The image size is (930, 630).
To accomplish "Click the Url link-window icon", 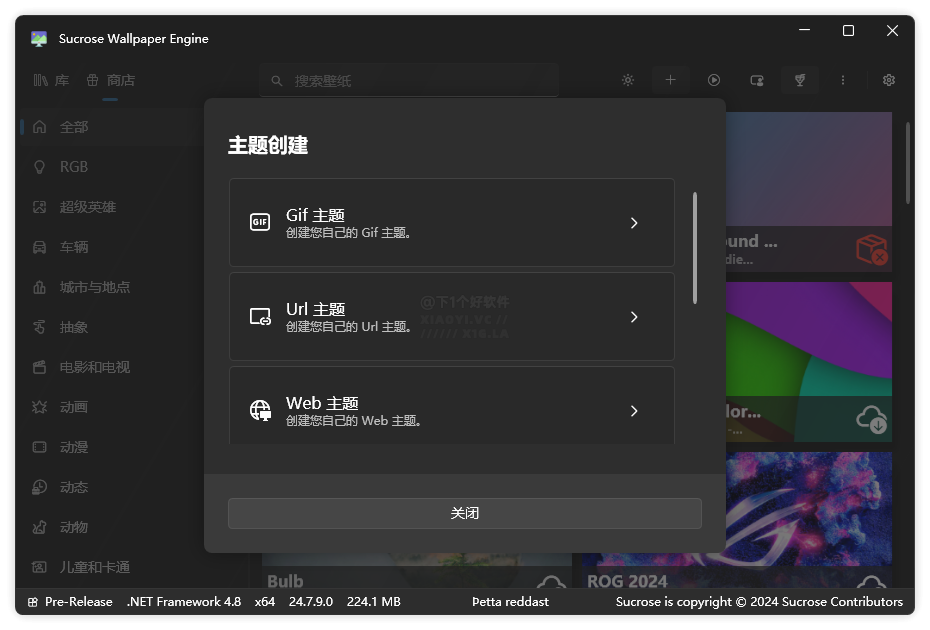I will [260, 316].
